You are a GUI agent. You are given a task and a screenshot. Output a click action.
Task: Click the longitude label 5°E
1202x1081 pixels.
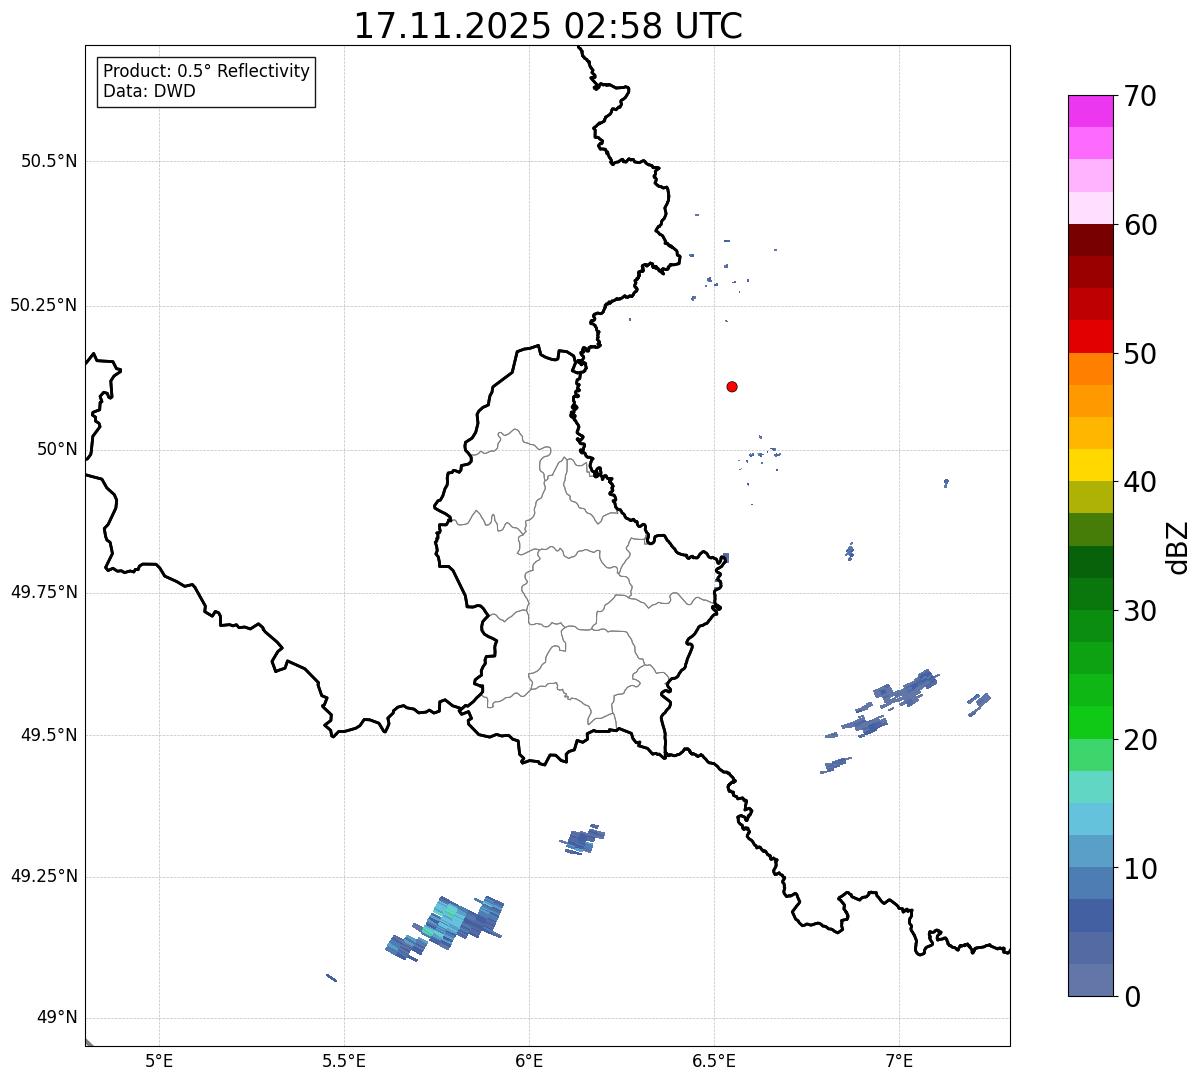pyautogui.click(x=159, y=1060)
